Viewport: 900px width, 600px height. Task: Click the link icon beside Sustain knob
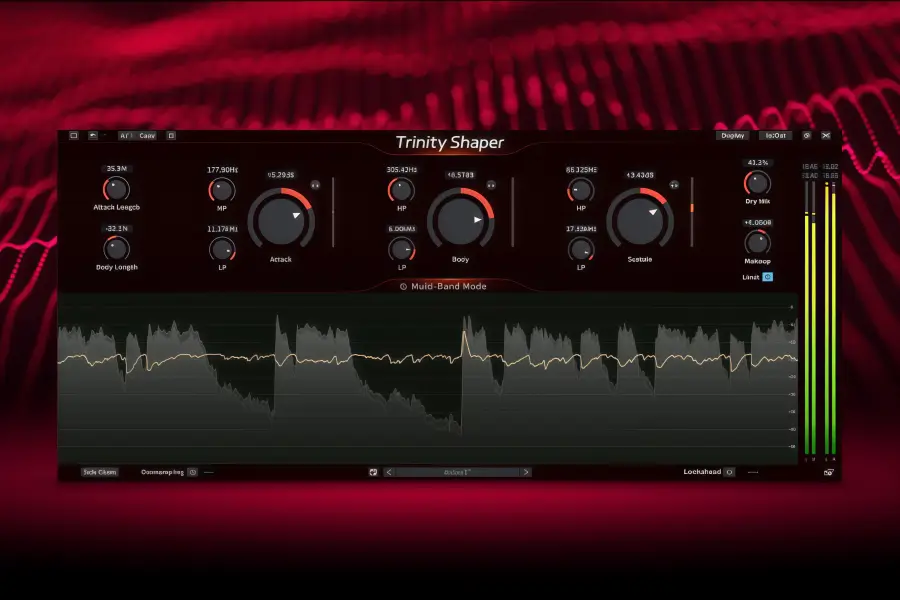(x=674, y=184)
